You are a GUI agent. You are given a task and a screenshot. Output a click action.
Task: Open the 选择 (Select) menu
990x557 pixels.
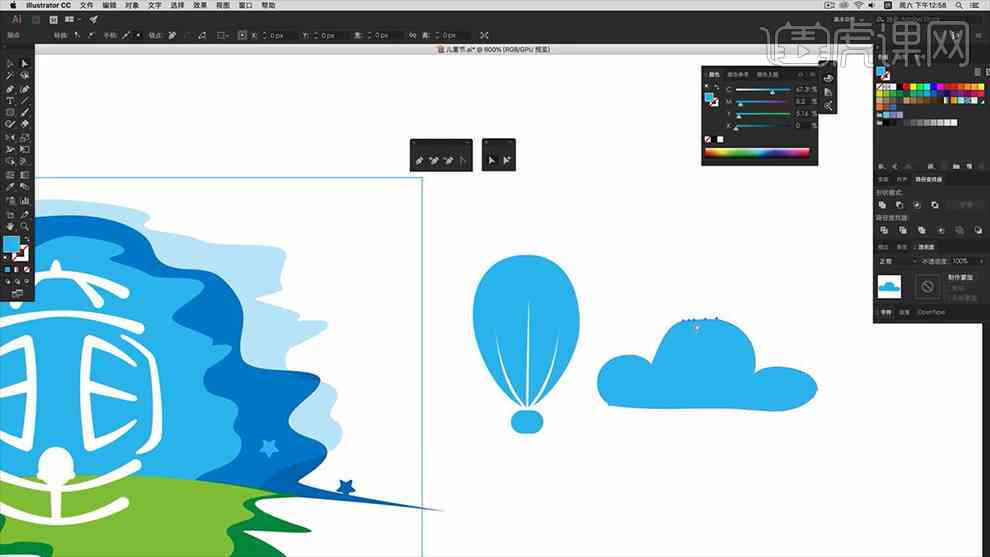tap(177, 5)
